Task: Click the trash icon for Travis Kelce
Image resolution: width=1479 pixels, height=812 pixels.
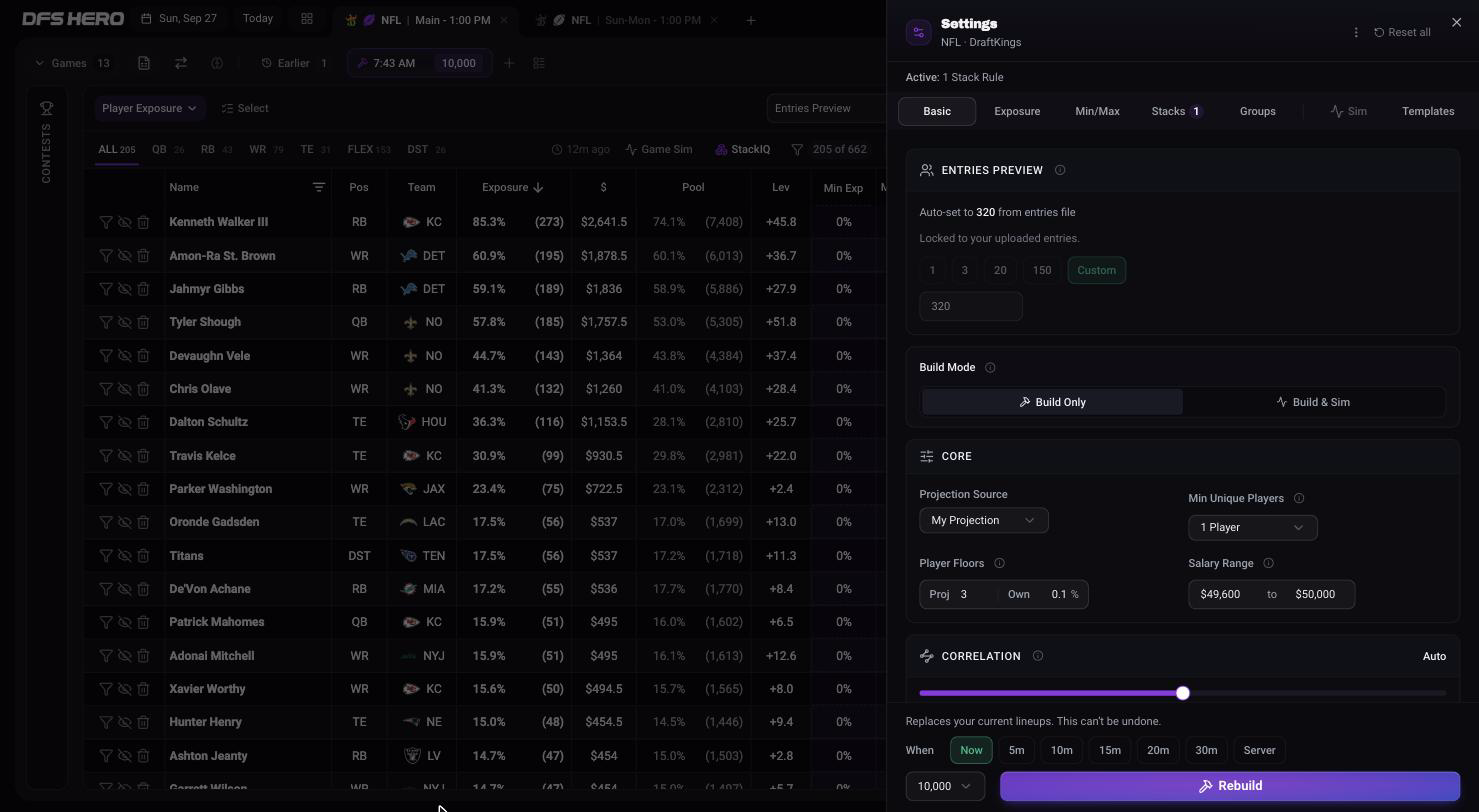Action: 143,456
